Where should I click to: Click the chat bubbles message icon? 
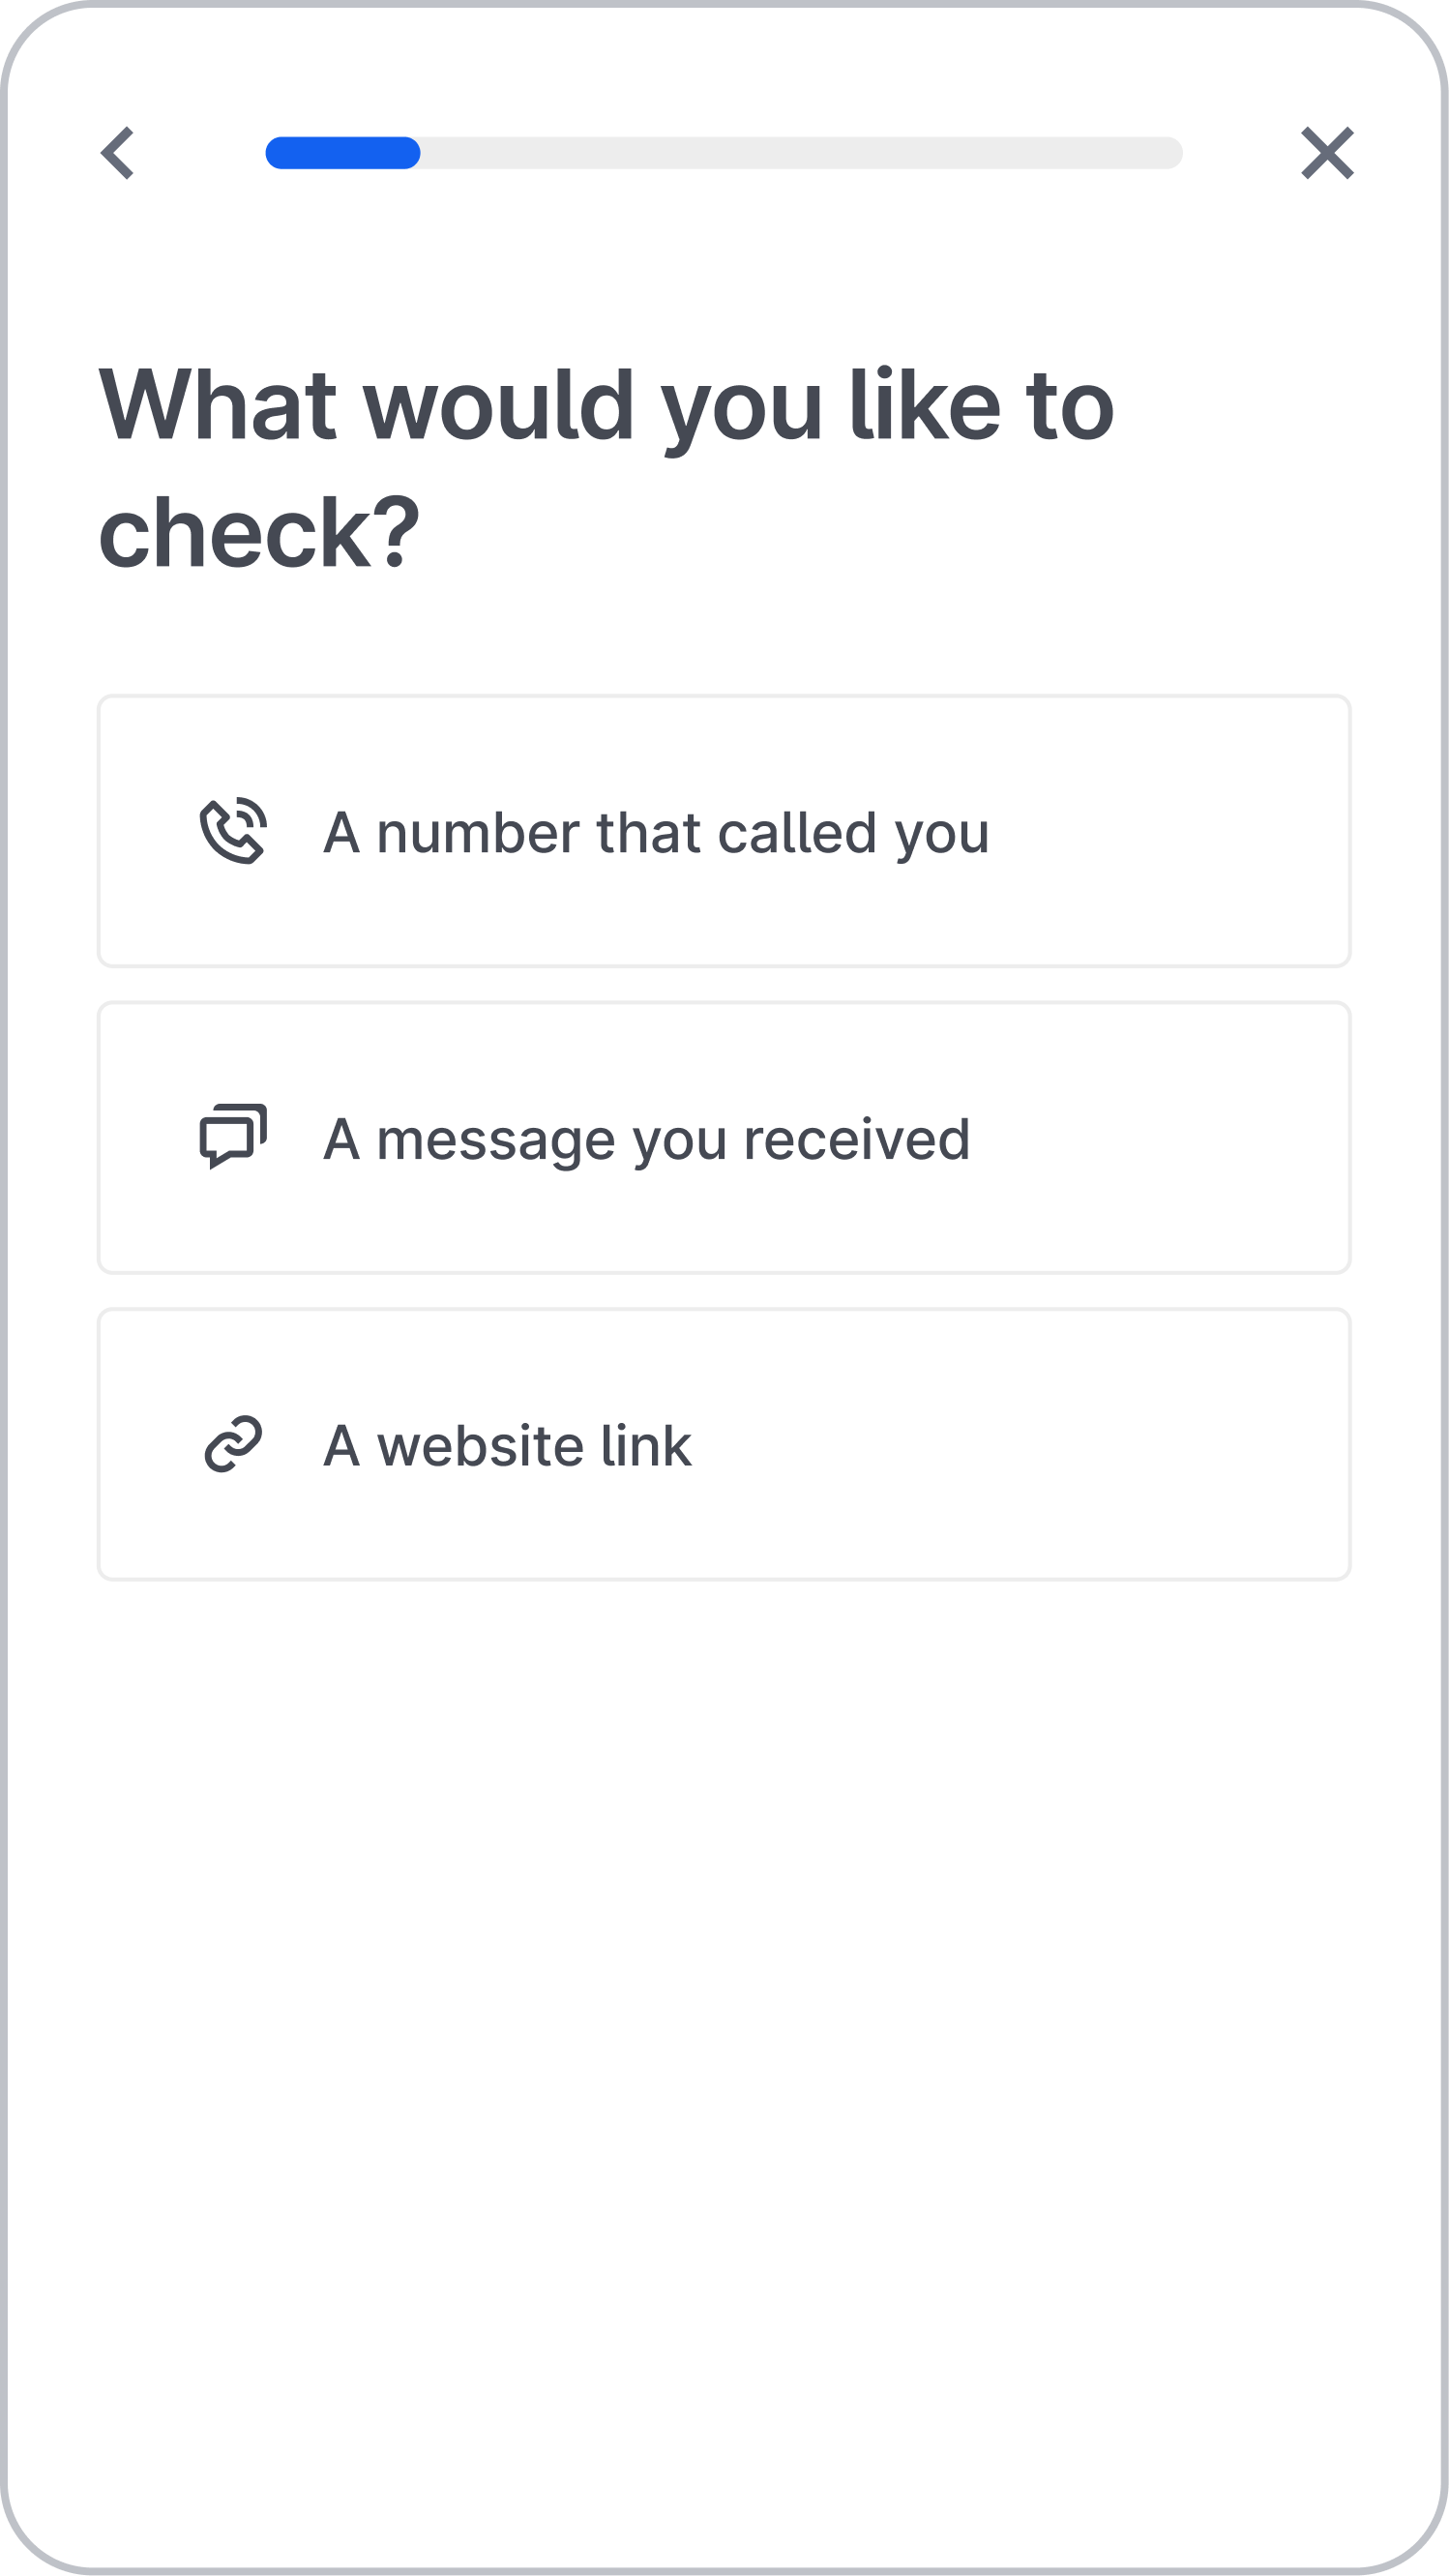(233, 1136)
